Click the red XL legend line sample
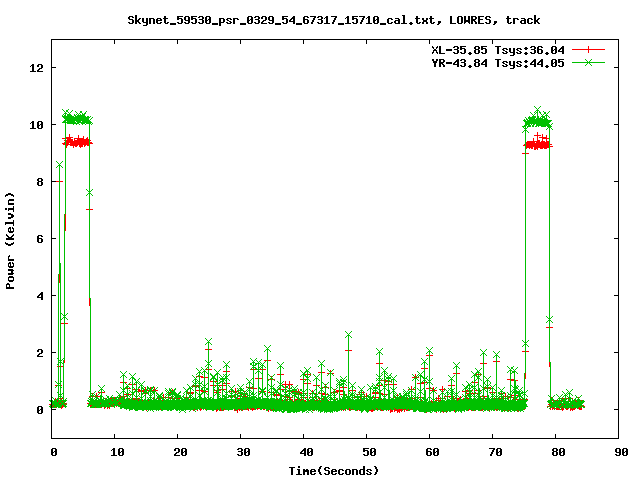This screenshot has width=640, height=480. [x=588, y=50]
